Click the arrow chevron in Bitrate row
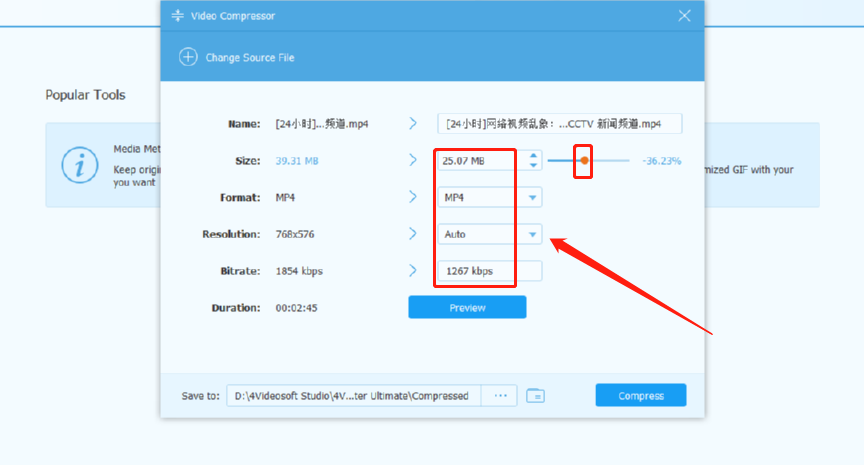 pyautogui.click(x=412, y=270)
